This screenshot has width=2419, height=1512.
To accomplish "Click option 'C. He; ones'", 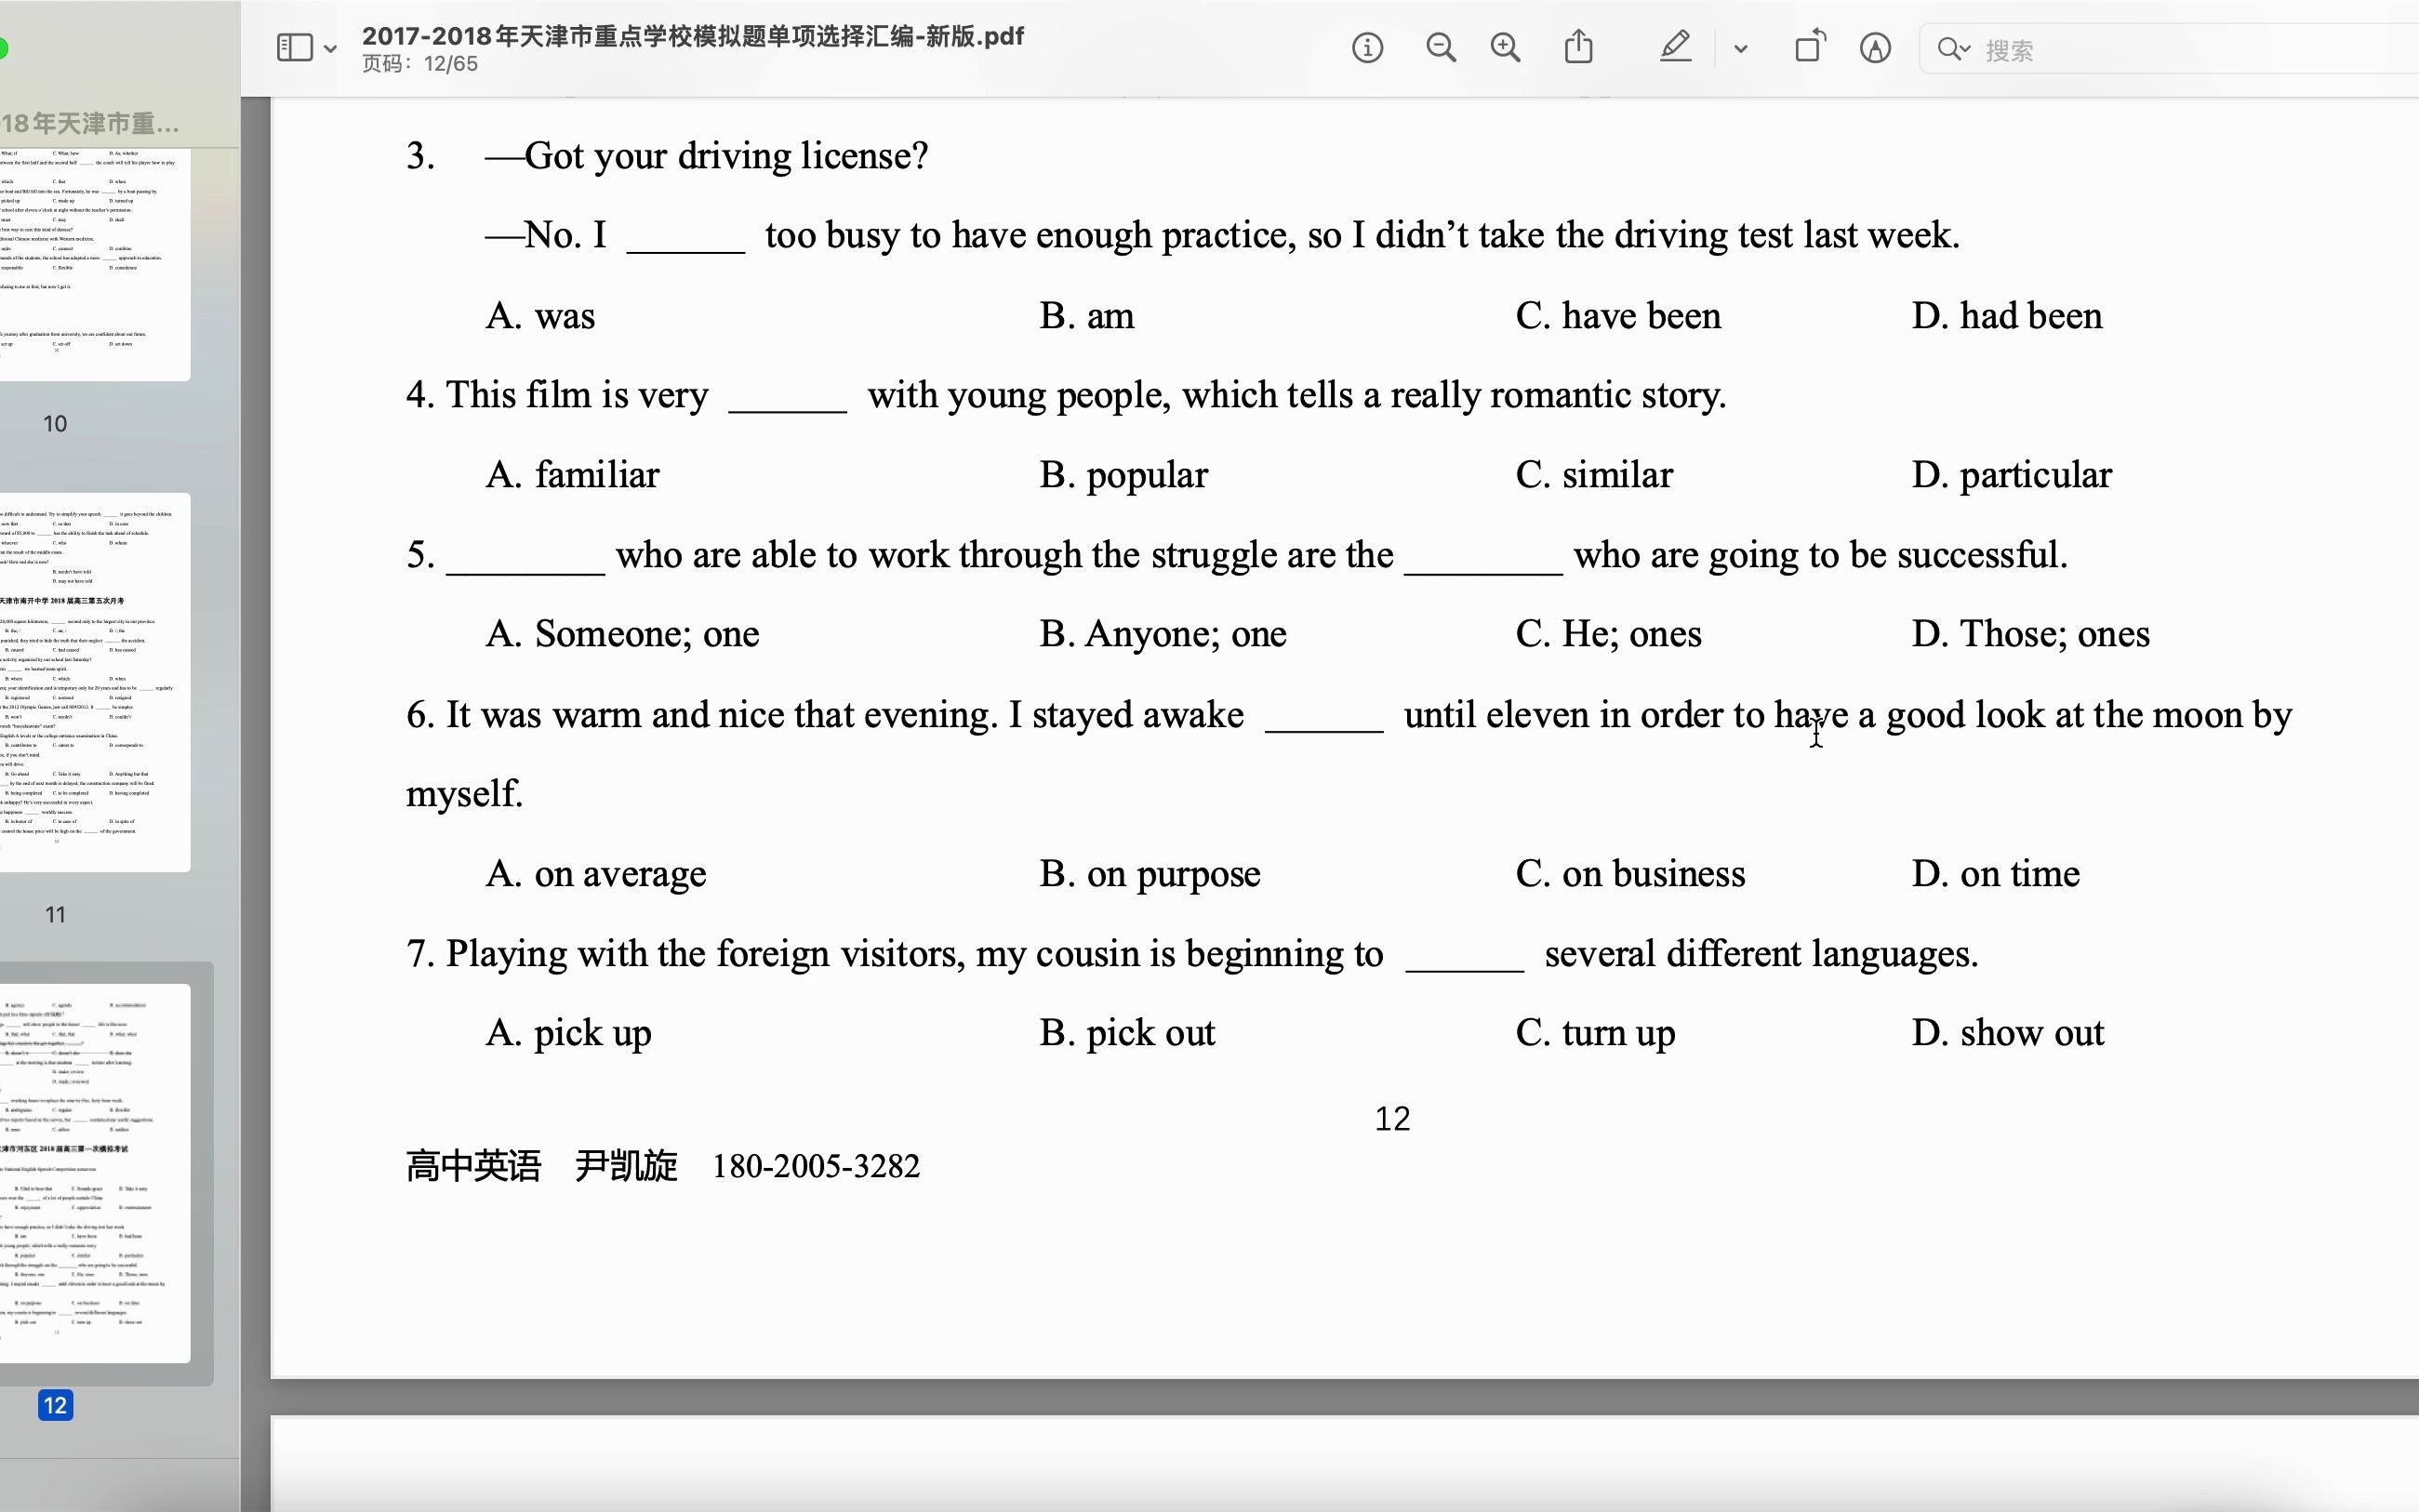I will click(x=1608, y=634).
